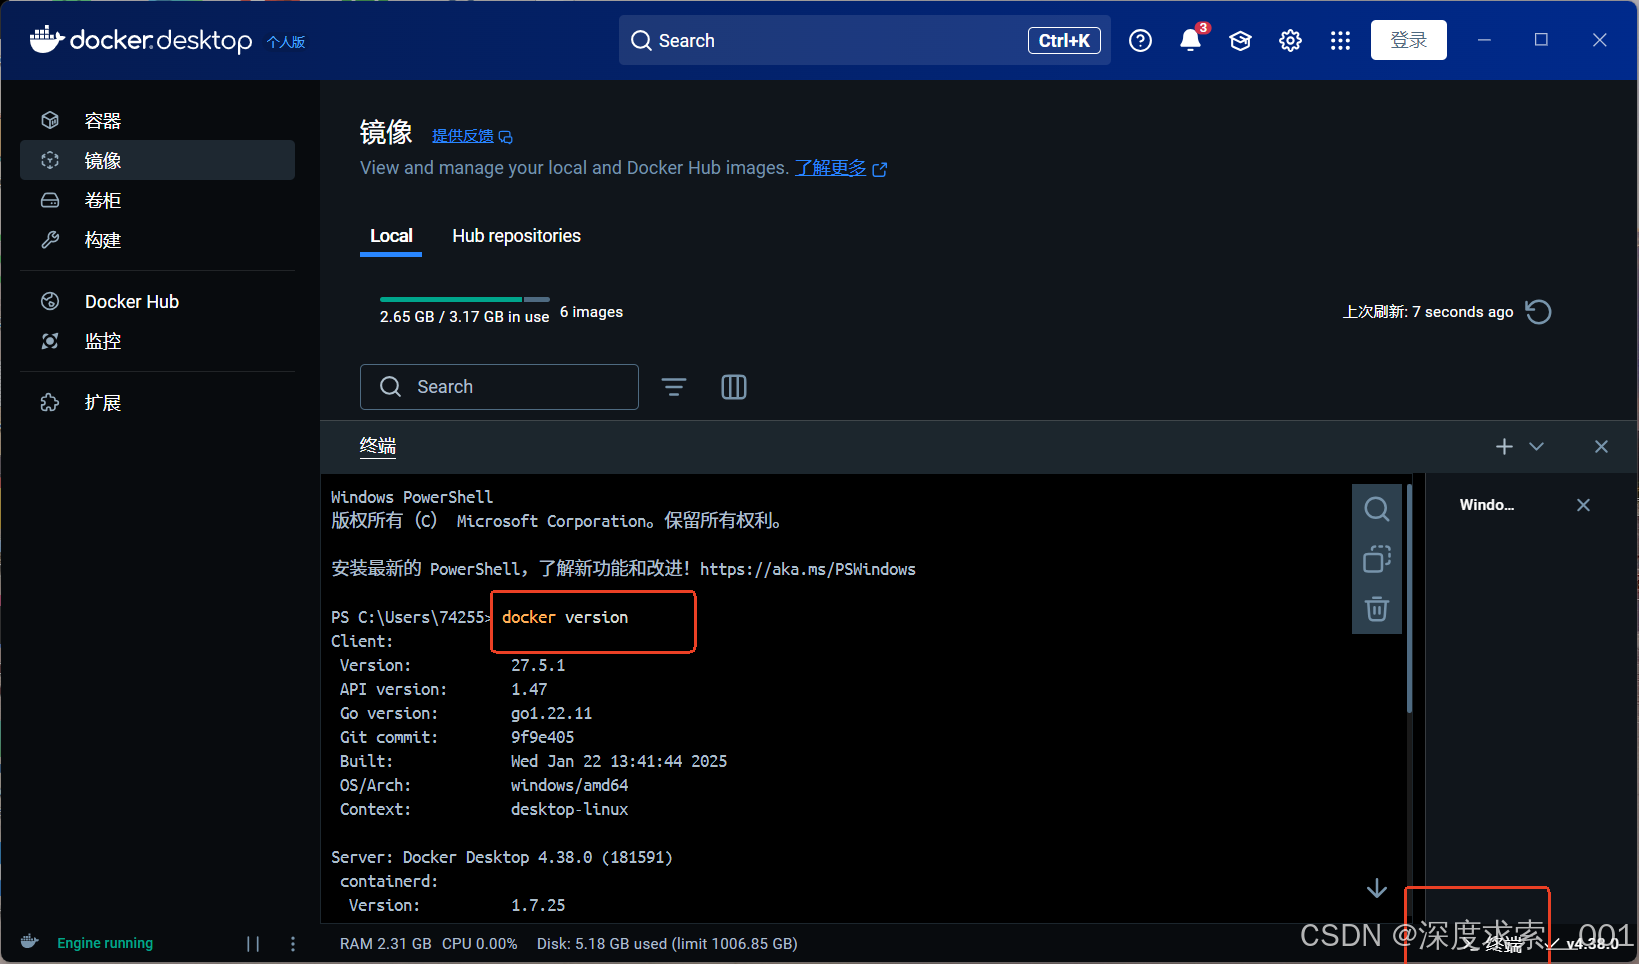Screen dimensions: 1639x964
Task: Click the terminal vertical scrollbar
Action: click(x=1409, y=598)
